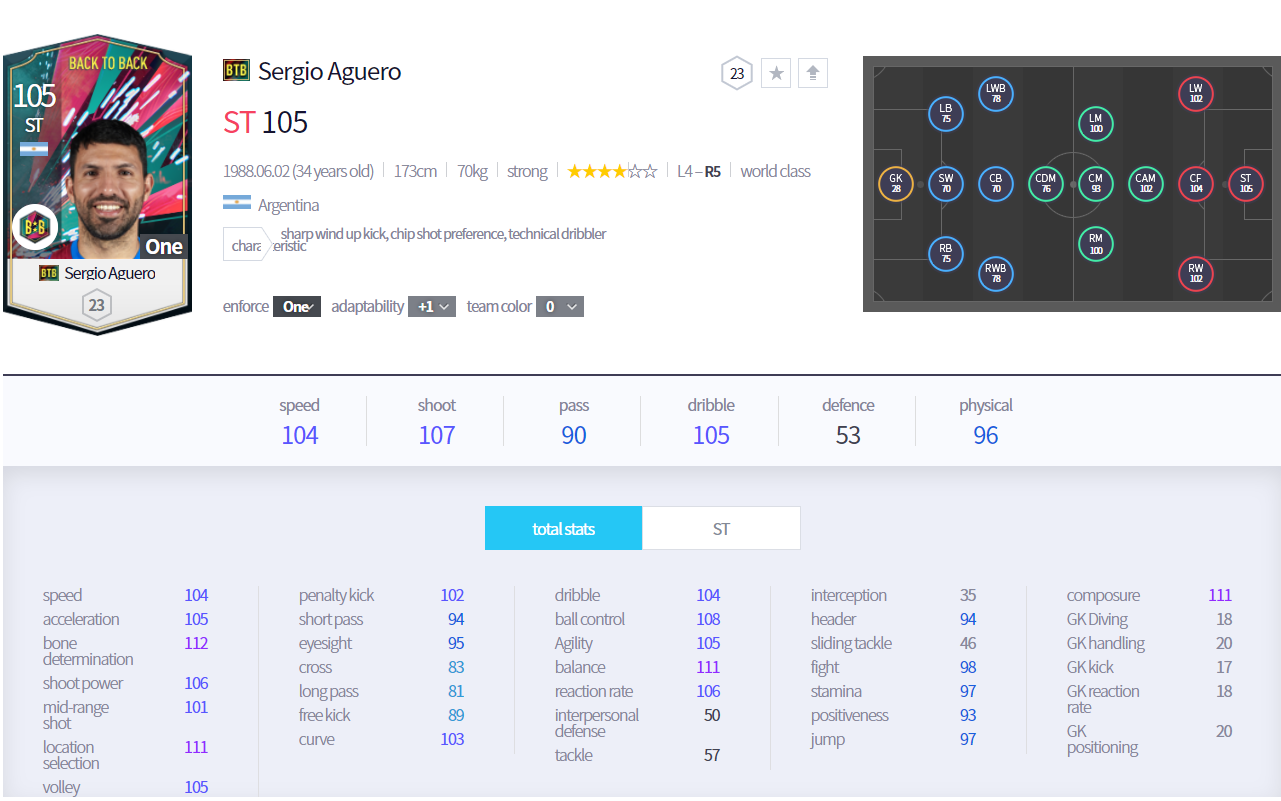Switch to the total stats tab

point(563,529)
